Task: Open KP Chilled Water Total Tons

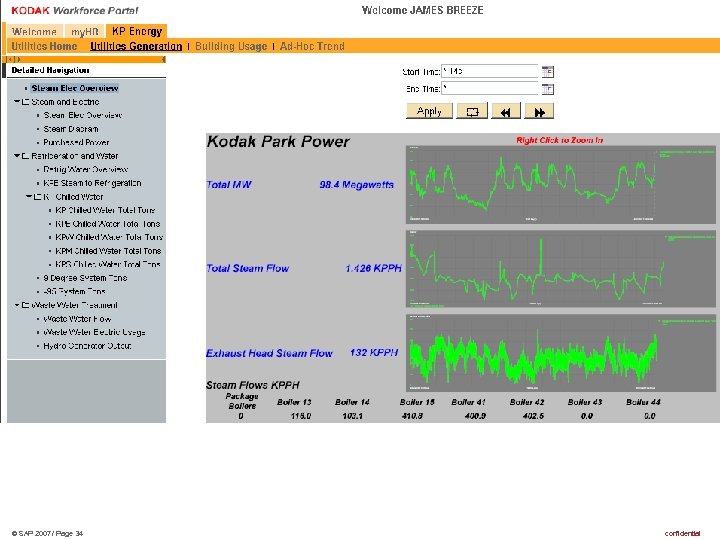Action: coord(105,210)
